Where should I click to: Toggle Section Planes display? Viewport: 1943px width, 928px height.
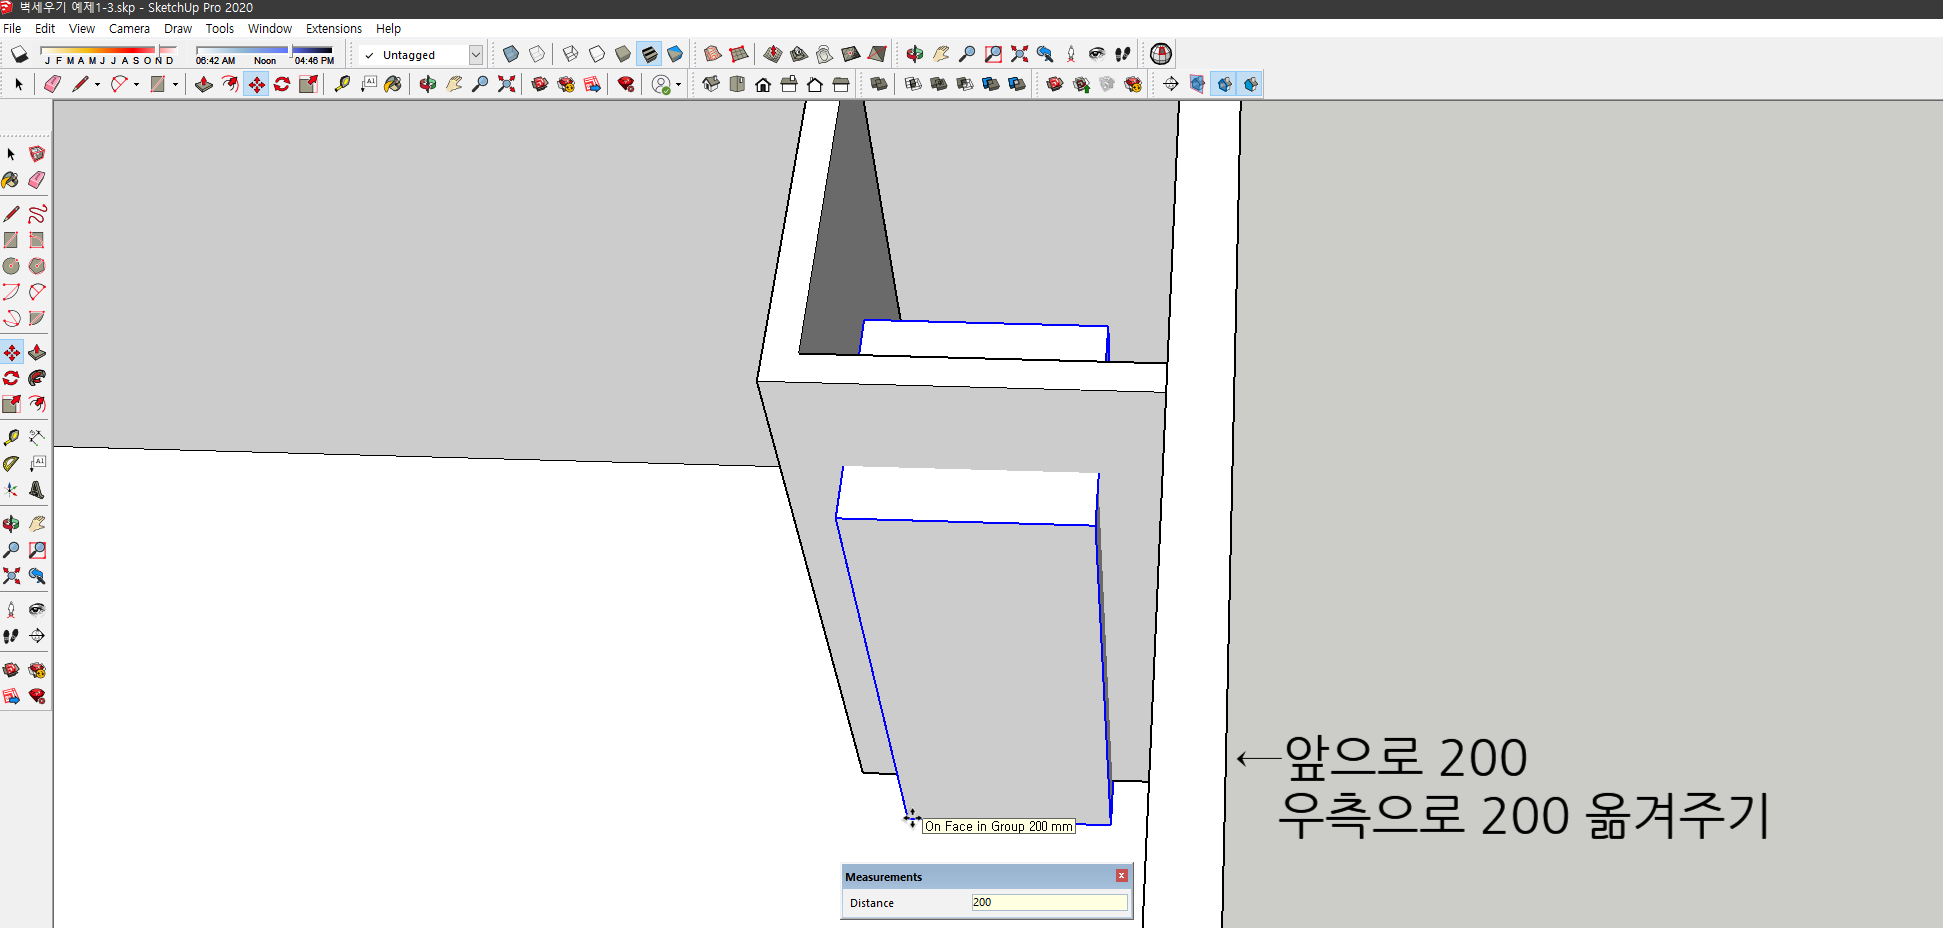[x=1198, y=84]
